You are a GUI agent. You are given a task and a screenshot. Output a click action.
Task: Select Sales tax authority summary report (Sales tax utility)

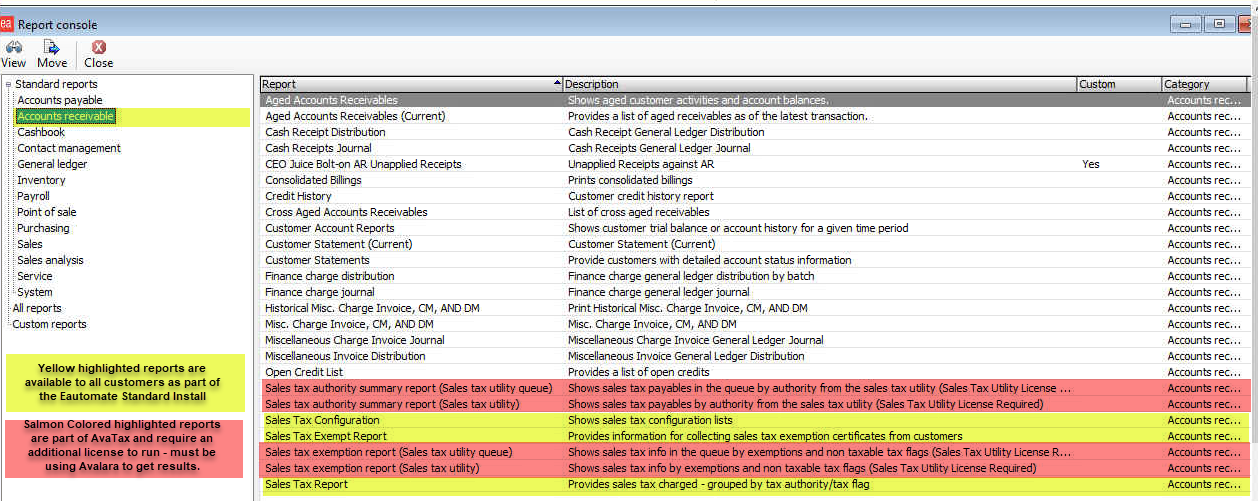click(755, 404)
